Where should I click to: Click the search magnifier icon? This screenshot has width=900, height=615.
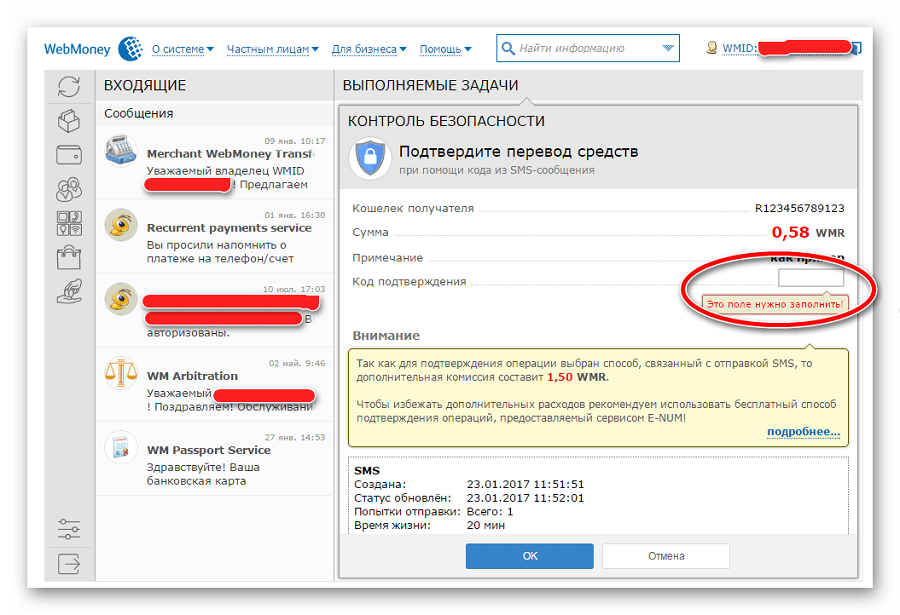click(x=508, y=48)
